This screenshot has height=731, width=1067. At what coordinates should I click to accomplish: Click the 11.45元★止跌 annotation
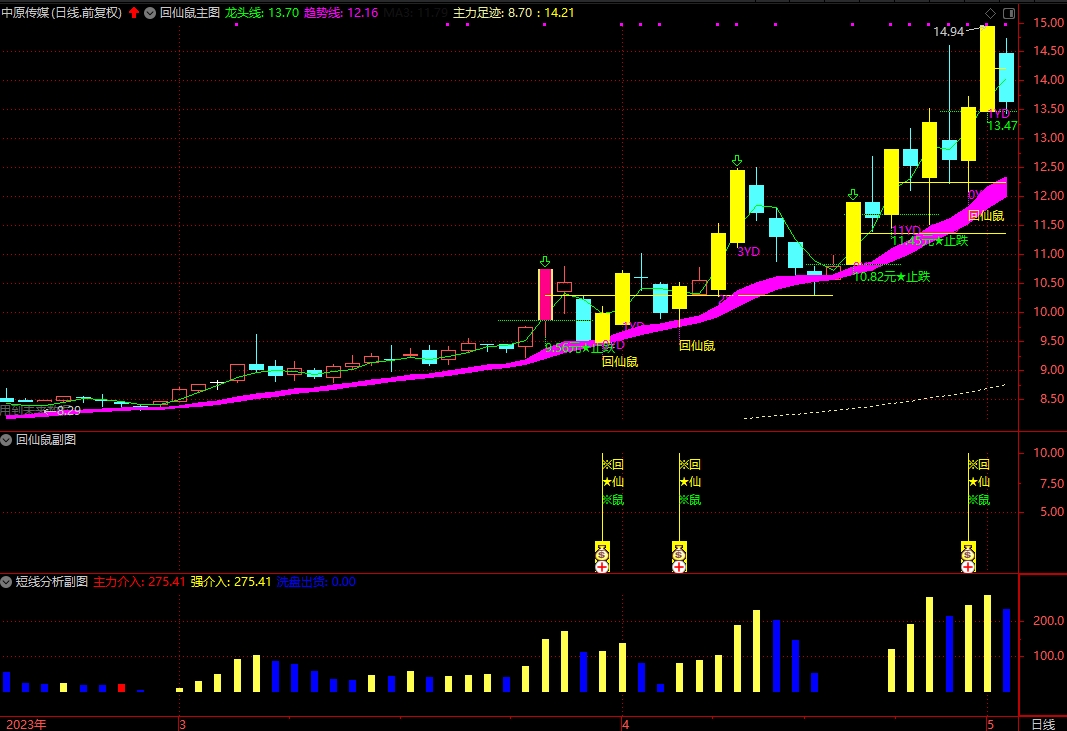point(930,241)
